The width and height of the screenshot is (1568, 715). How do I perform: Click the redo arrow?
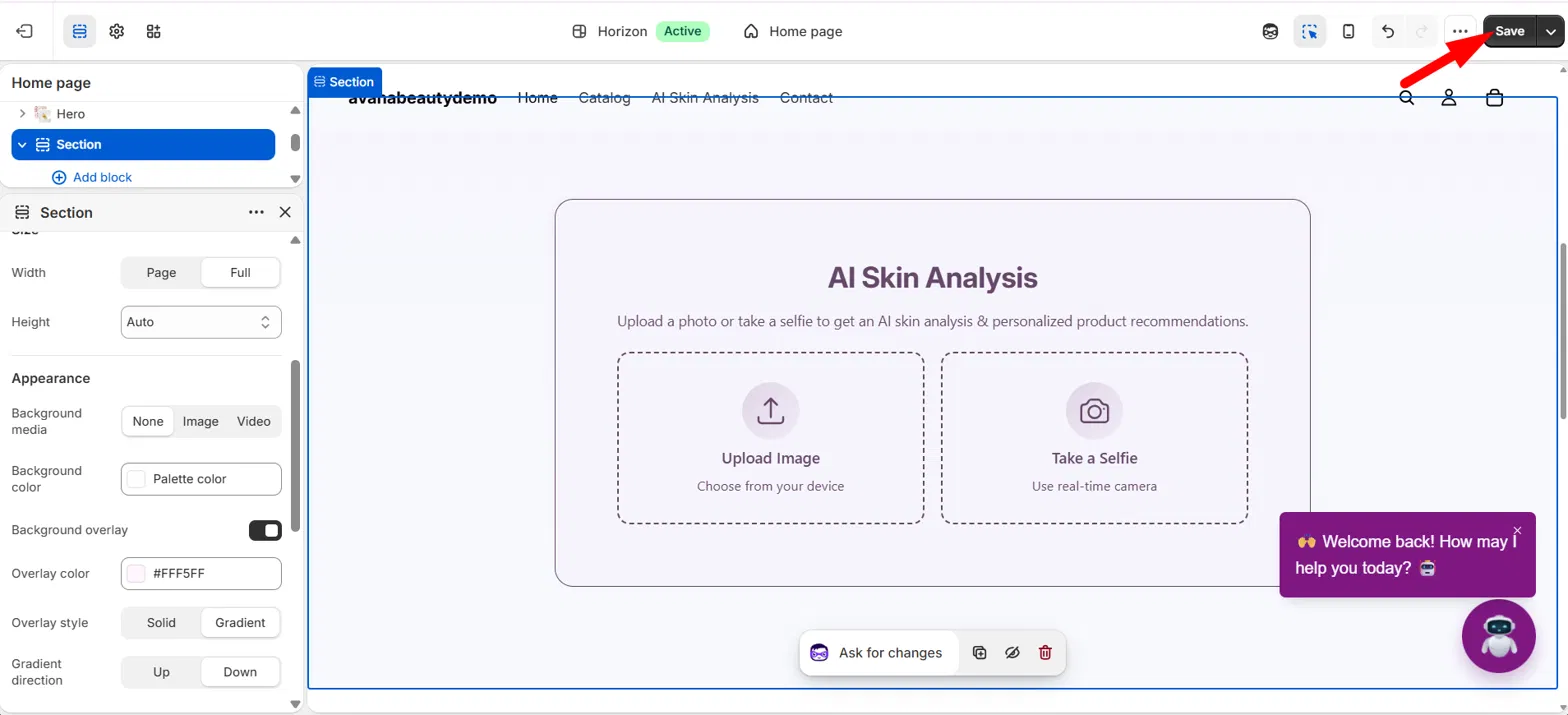coord(1421,31)
